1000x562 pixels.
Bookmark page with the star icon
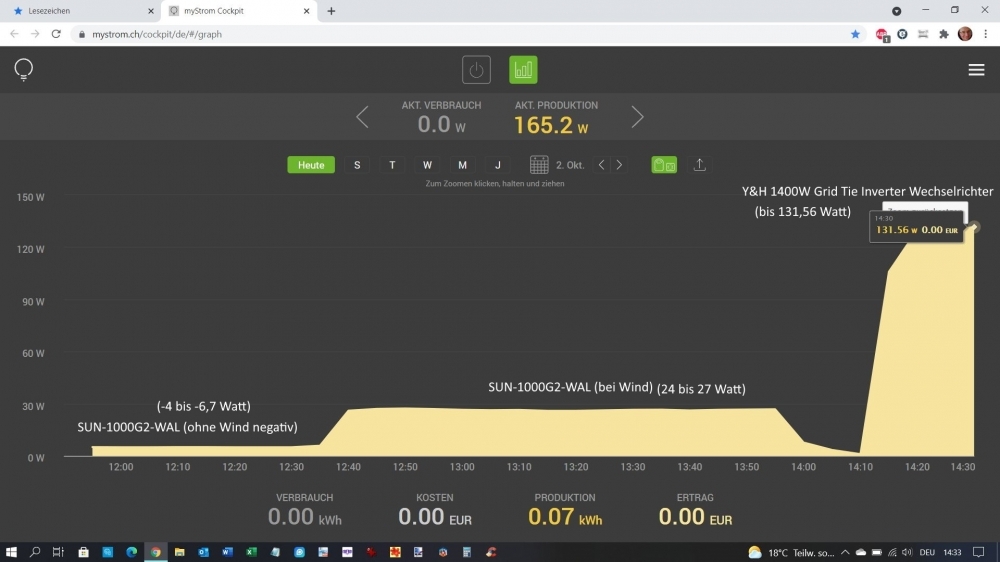click(x=855, y=34)
